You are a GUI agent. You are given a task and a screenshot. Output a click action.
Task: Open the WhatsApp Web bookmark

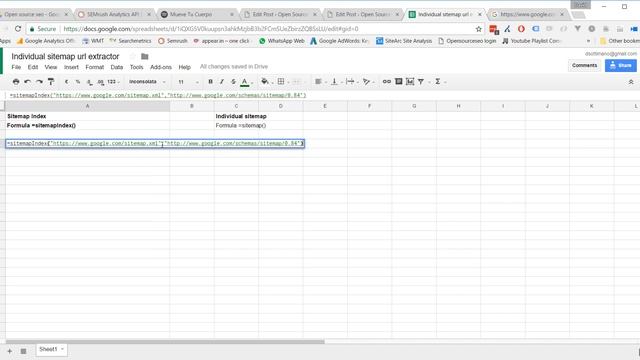pos(282,41)
